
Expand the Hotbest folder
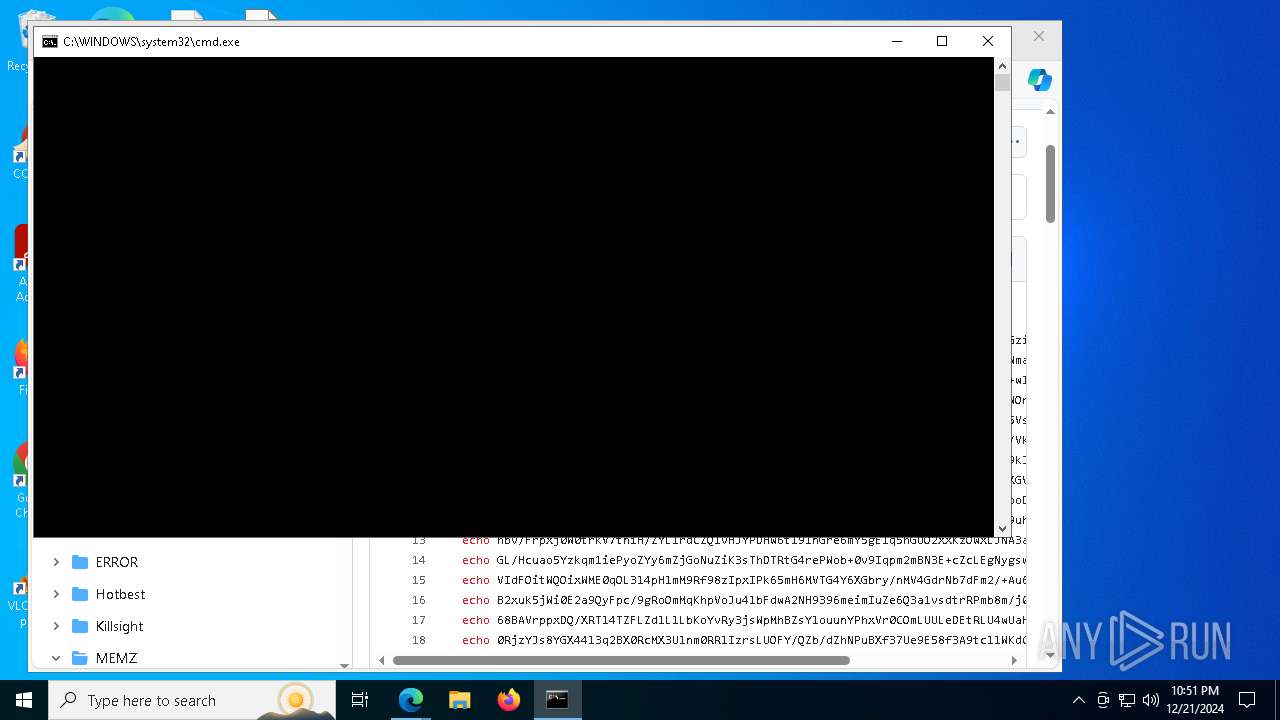point(56,594)
